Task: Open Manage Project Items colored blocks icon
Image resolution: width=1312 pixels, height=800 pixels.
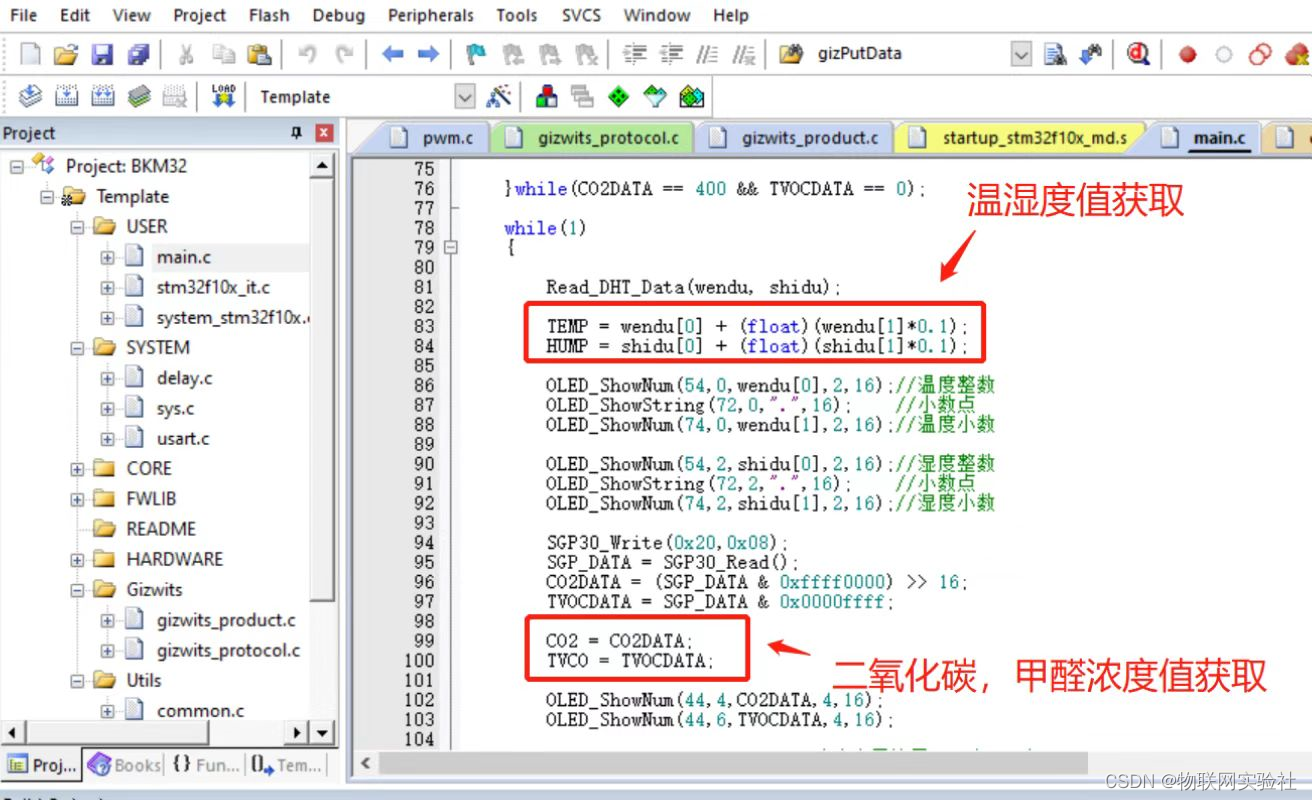Action: [x=547, y=96]
